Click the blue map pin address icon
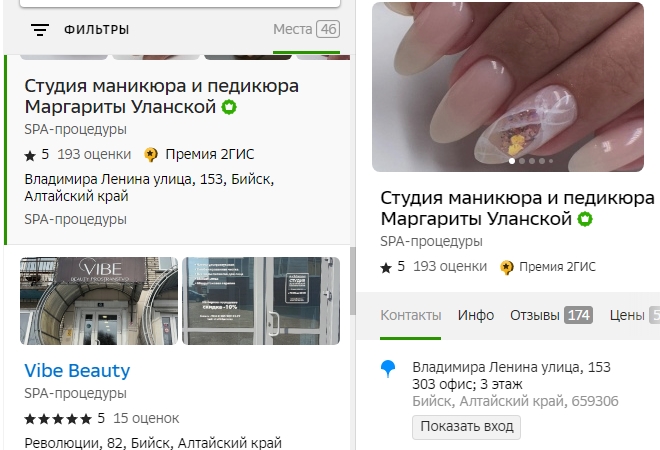This screenshot has height=450, width=660. (x=388, y=368)
